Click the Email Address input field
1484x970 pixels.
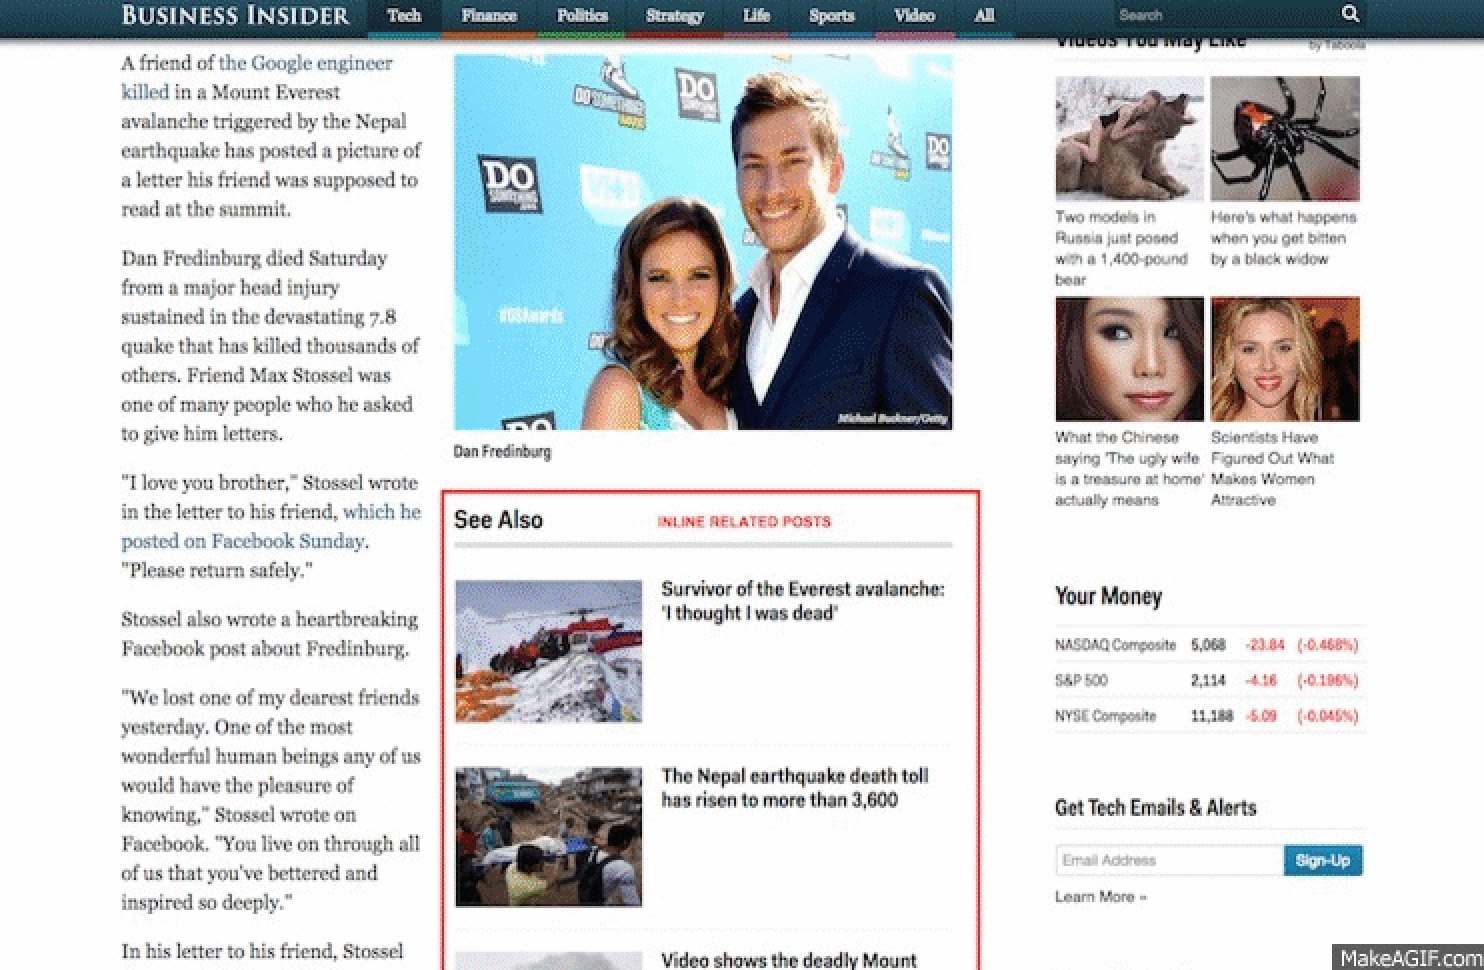coord(1169,860)
